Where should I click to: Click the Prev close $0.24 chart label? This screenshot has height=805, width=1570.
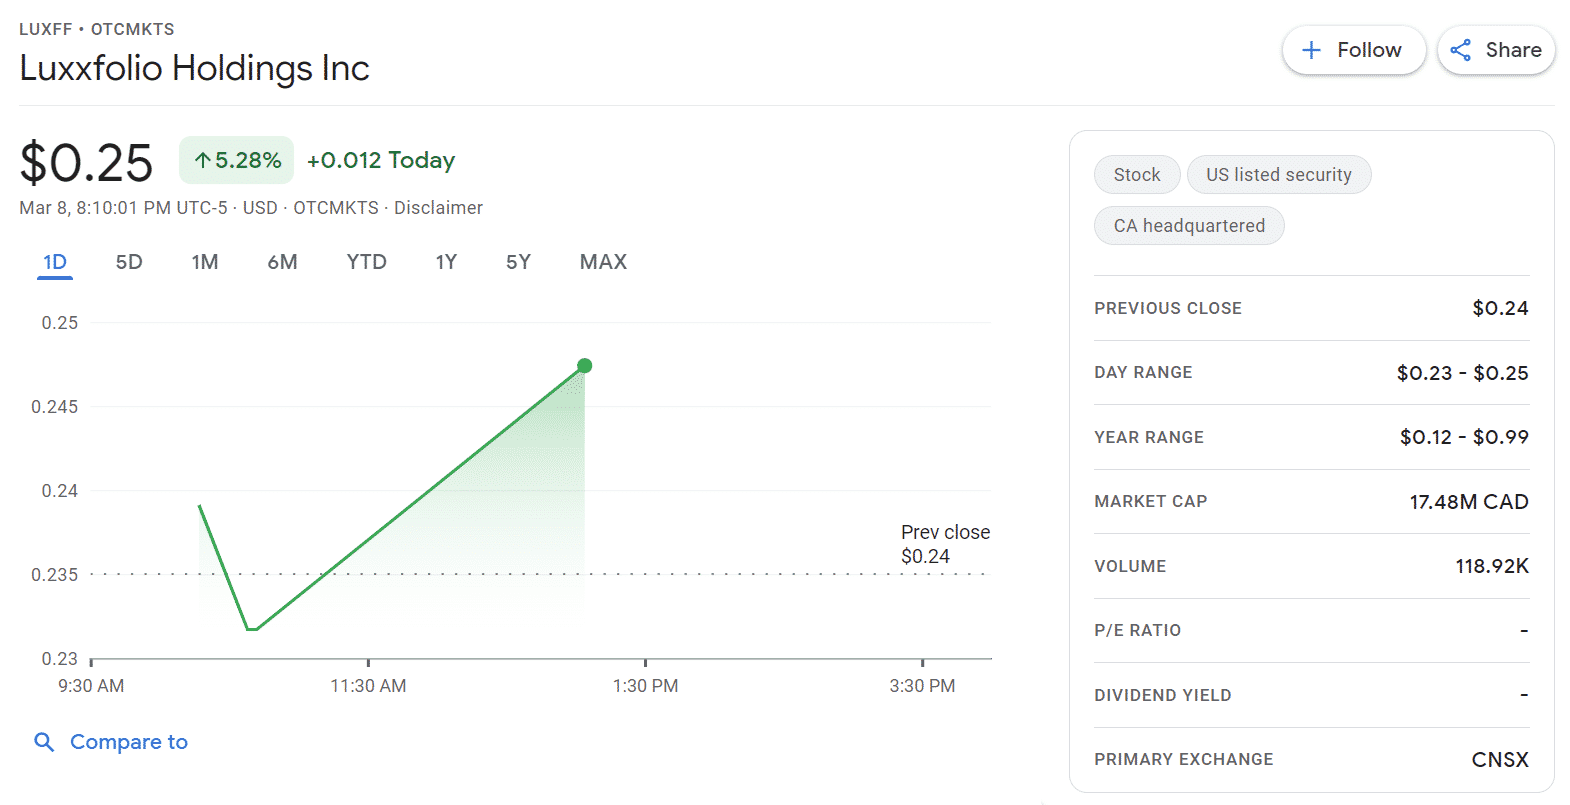point(945,544)
